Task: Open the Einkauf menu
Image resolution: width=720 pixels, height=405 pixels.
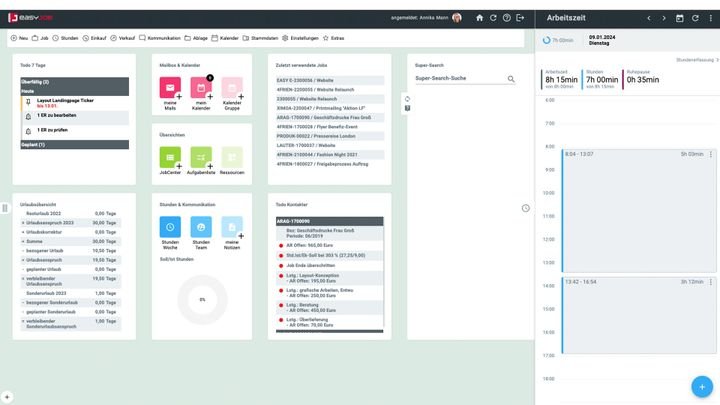Action: 95,38
